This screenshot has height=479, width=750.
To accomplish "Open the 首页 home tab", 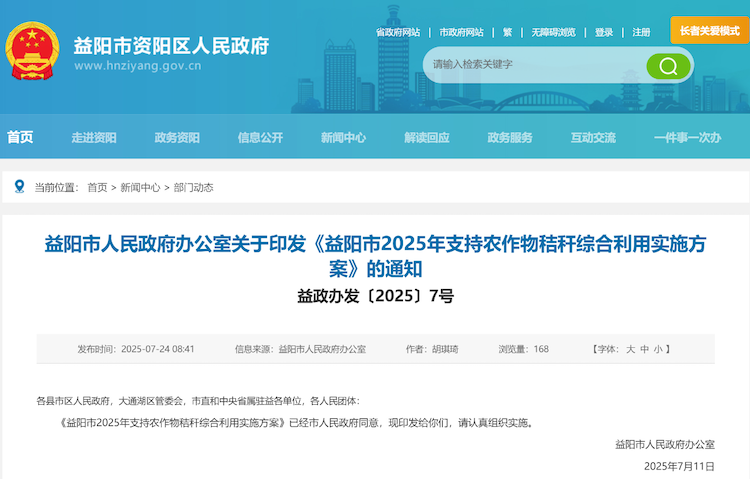I will [20, 137].
